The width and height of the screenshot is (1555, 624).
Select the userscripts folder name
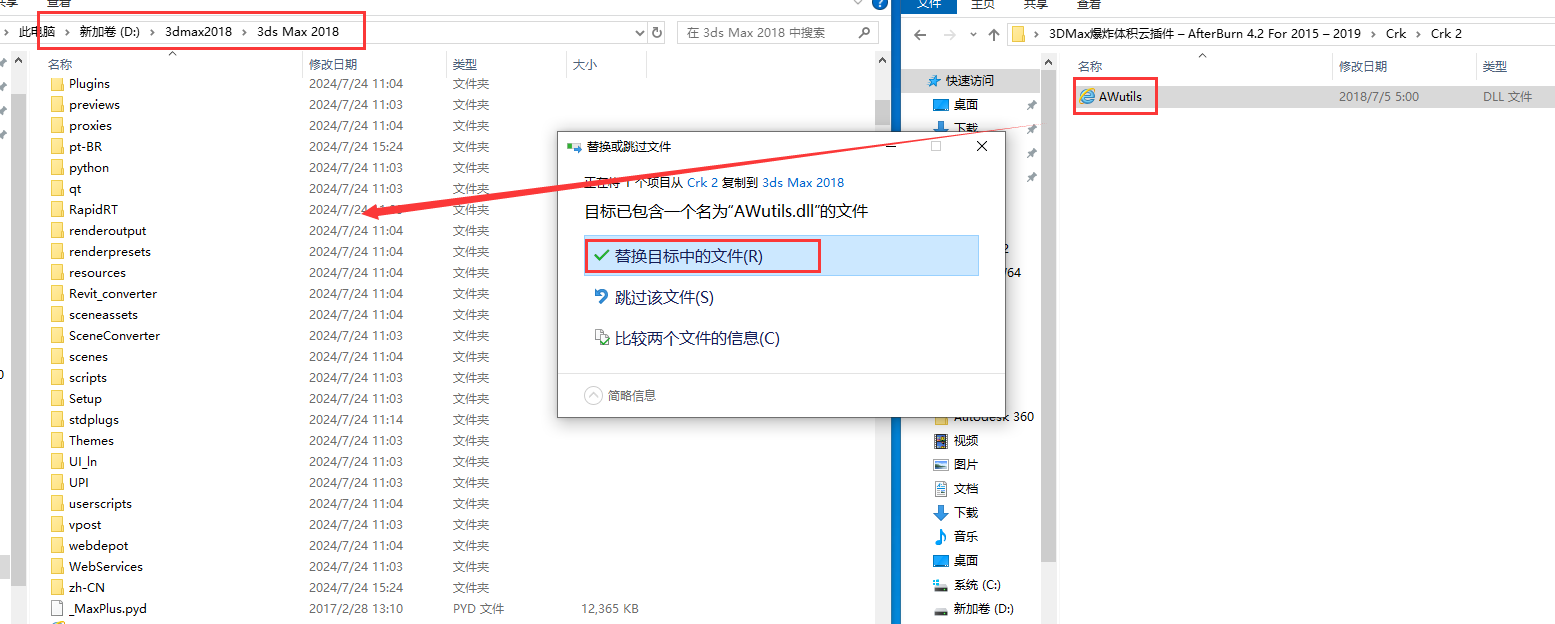point(100,504)
